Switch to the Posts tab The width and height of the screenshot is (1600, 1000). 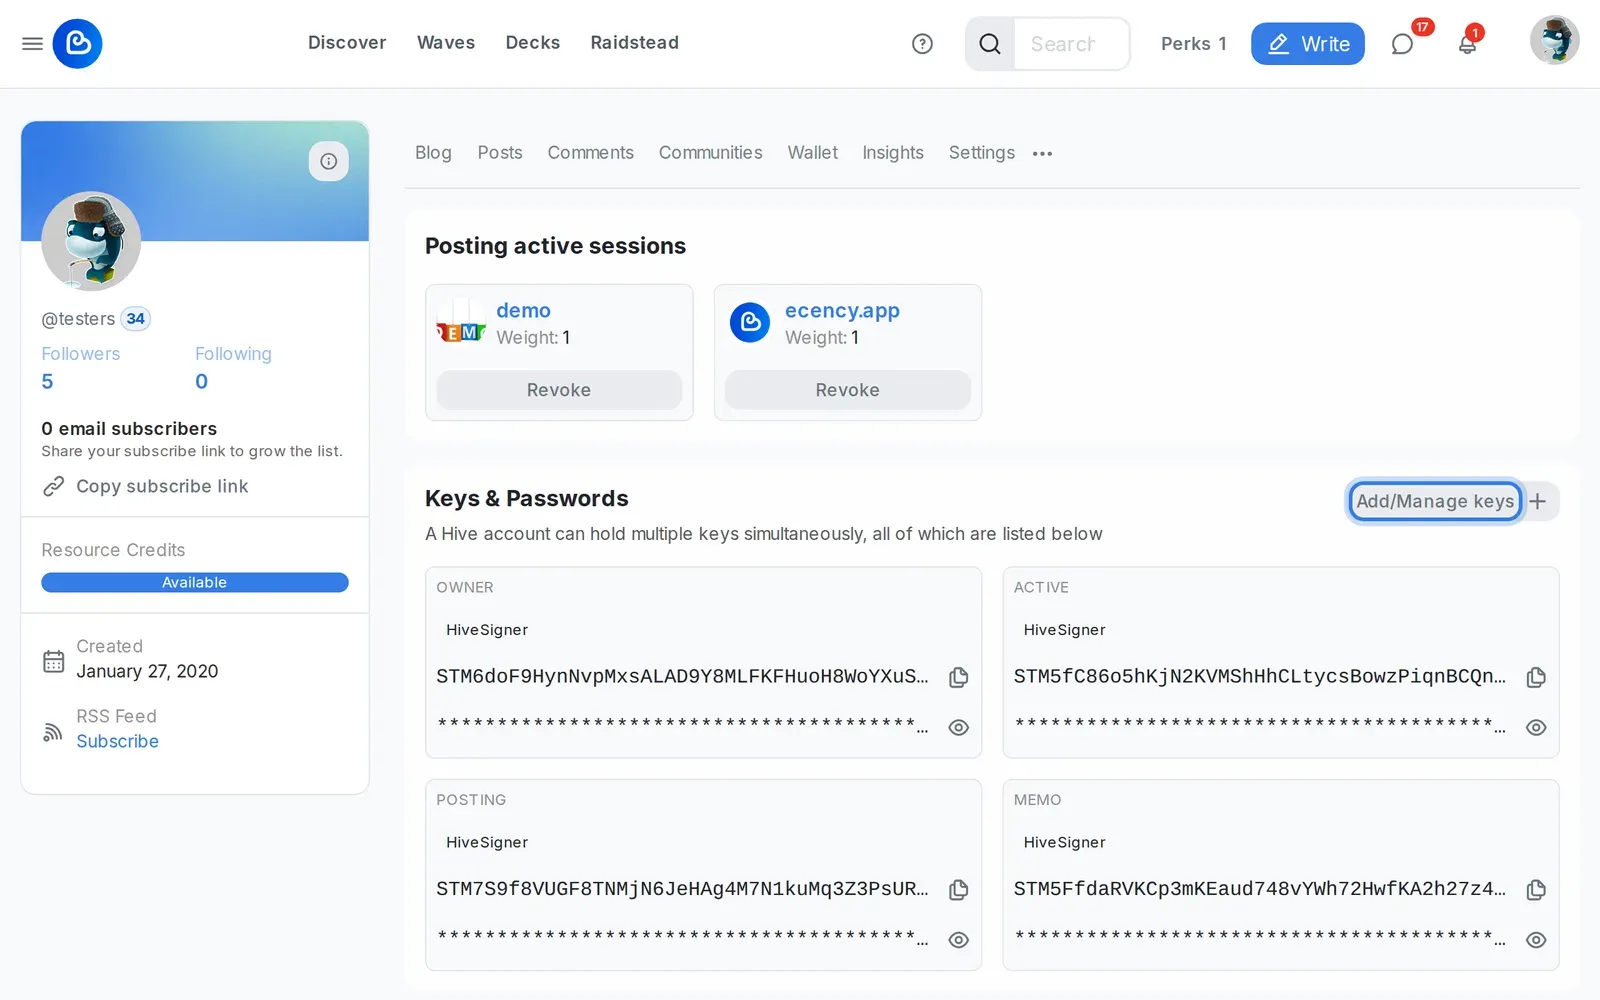tap(500, 152)
